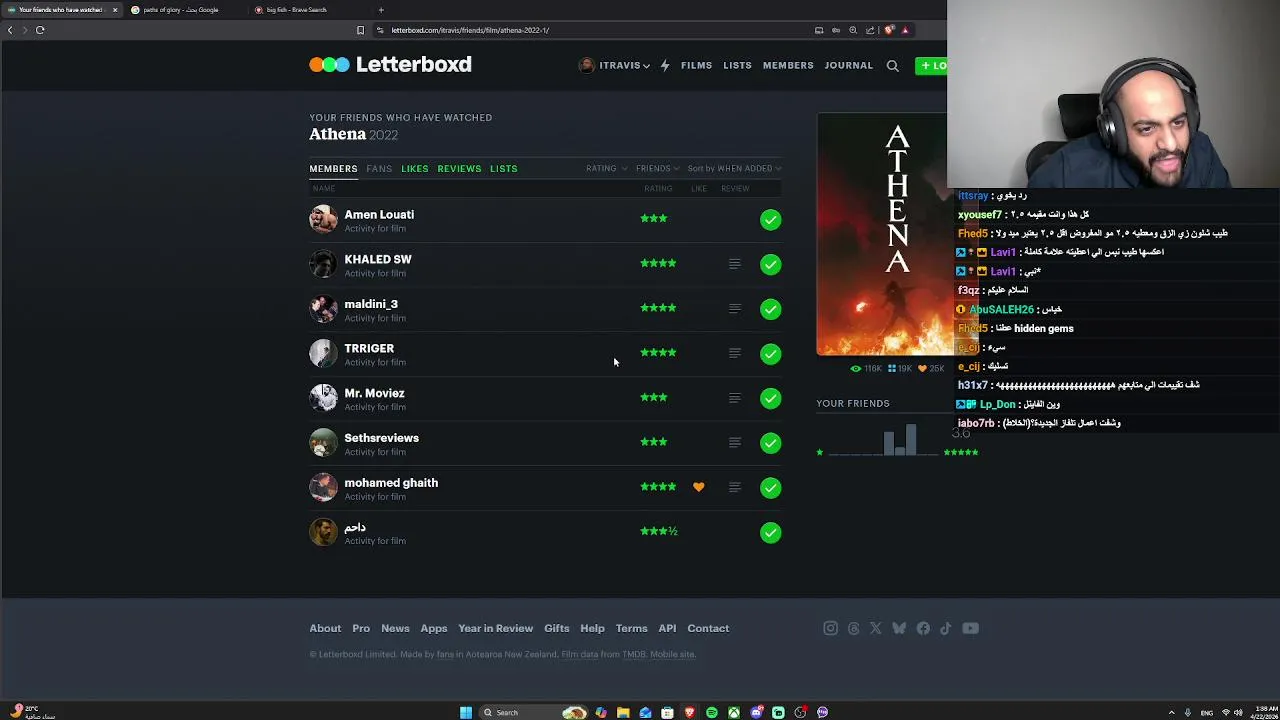Open Windows Start menu

click(x=466, y=712)
